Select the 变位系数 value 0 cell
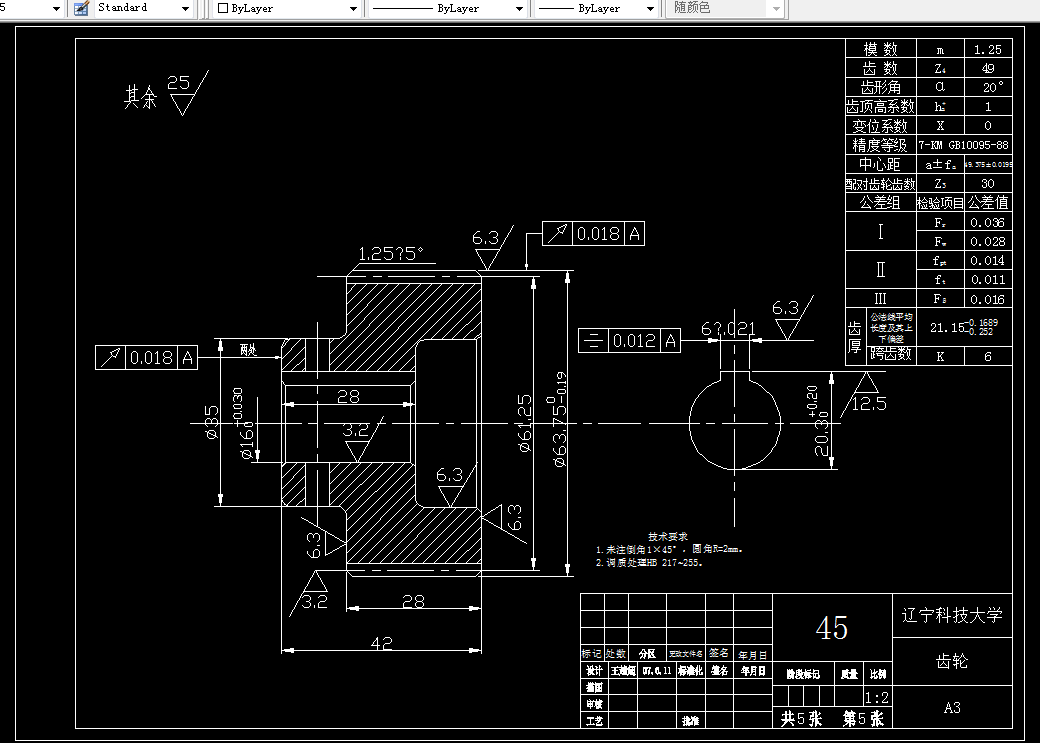This screenshot has height=743, width=1040. (988, 125)
